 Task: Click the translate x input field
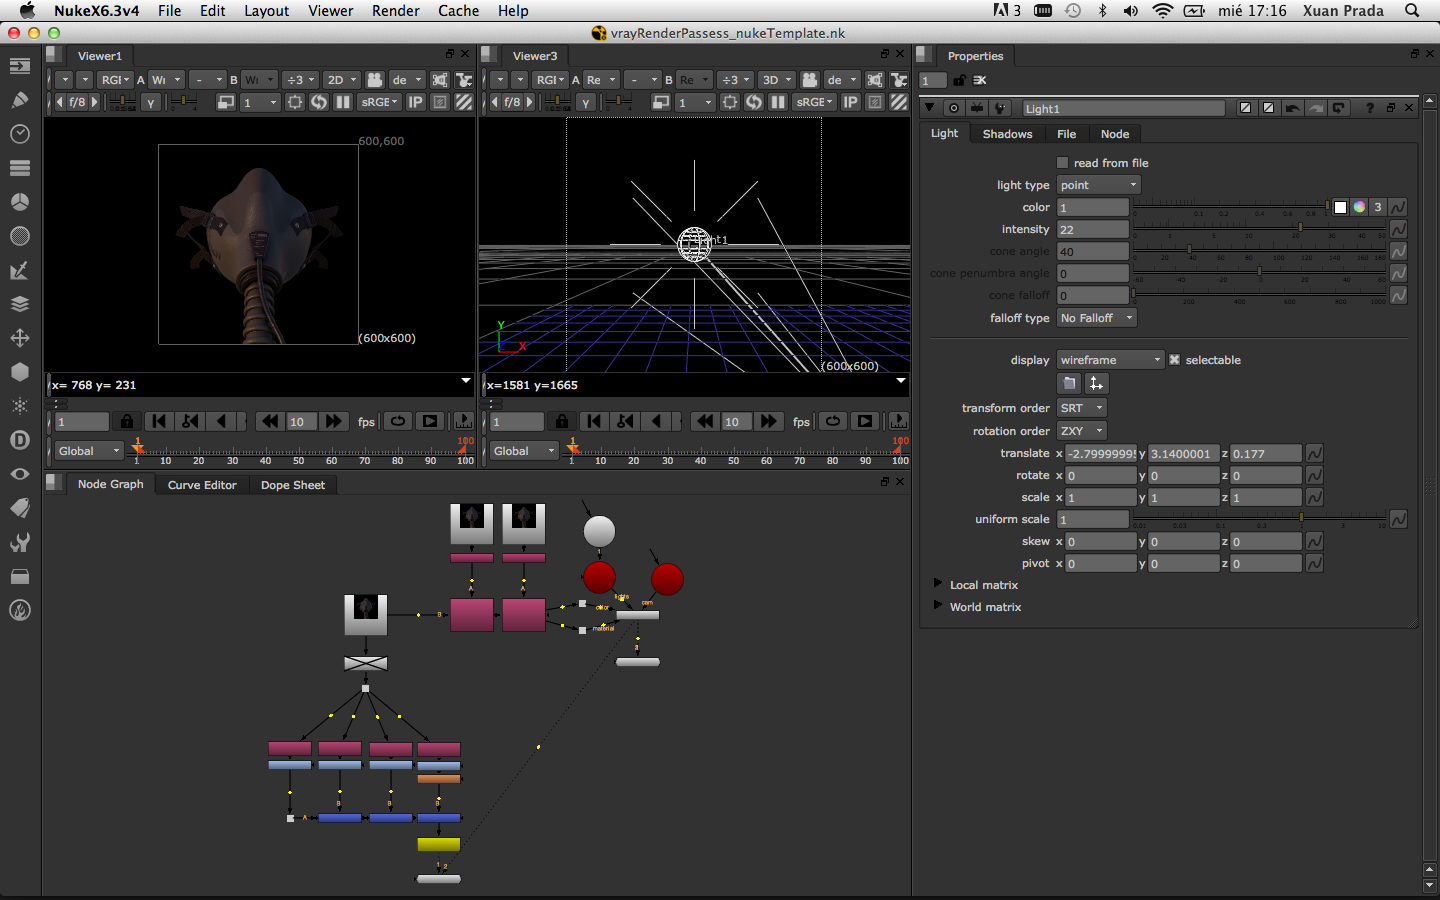(x=1101, y=454)
